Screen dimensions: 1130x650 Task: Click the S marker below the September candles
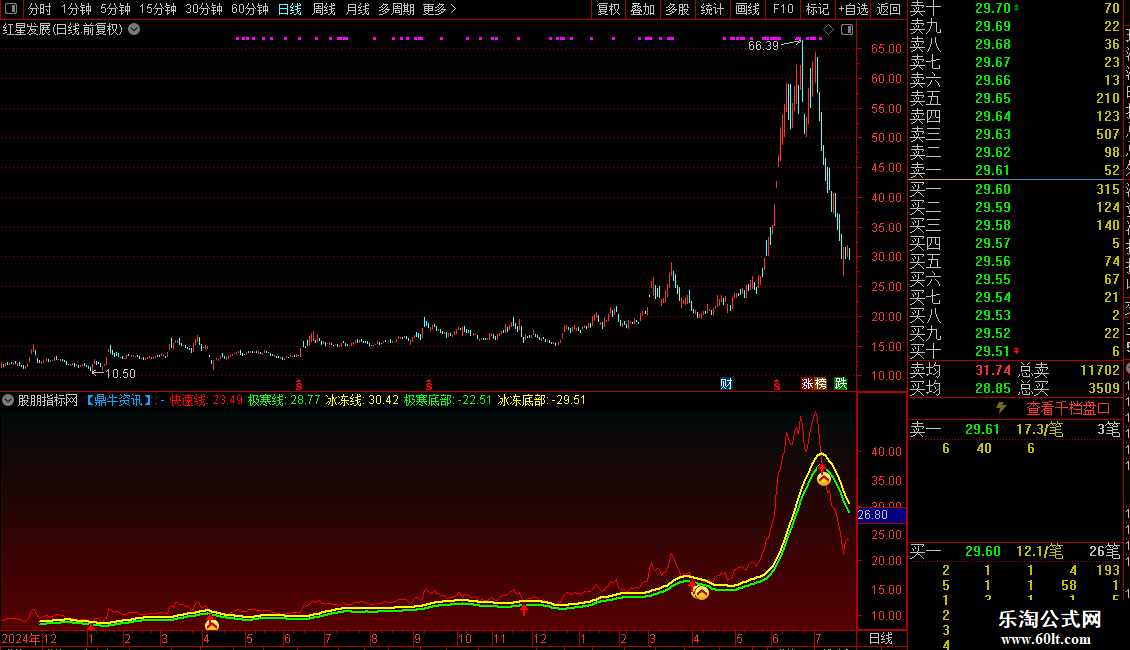429,386
